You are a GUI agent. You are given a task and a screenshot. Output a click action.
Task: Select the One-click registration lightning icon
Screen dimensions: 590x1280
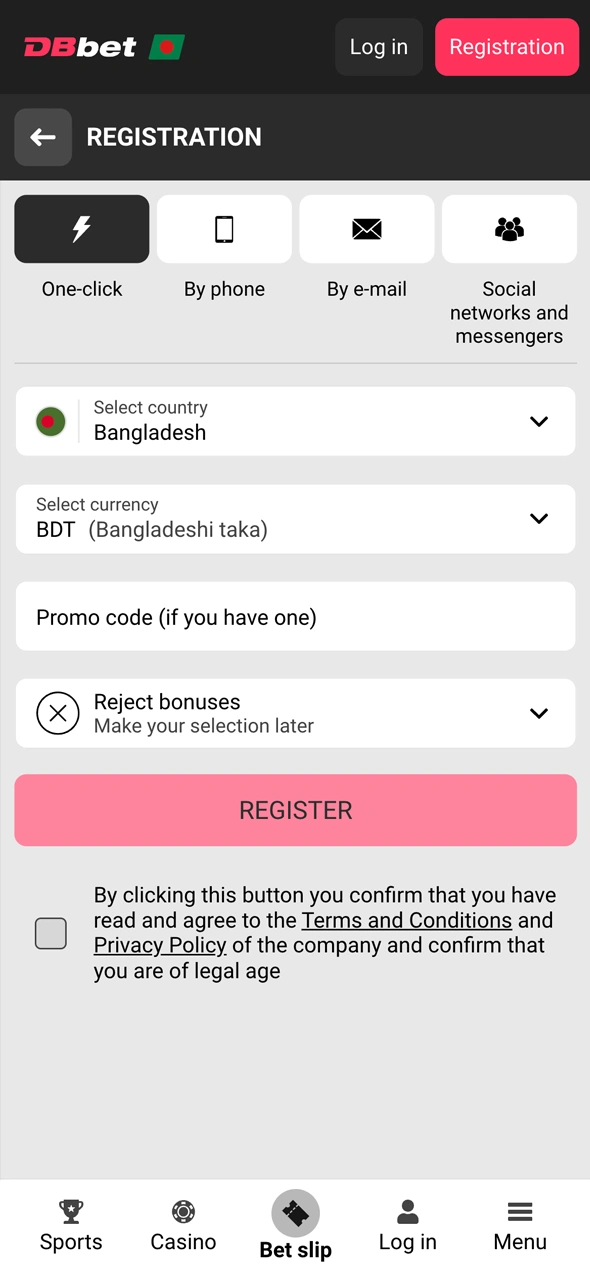coord(81,229)
